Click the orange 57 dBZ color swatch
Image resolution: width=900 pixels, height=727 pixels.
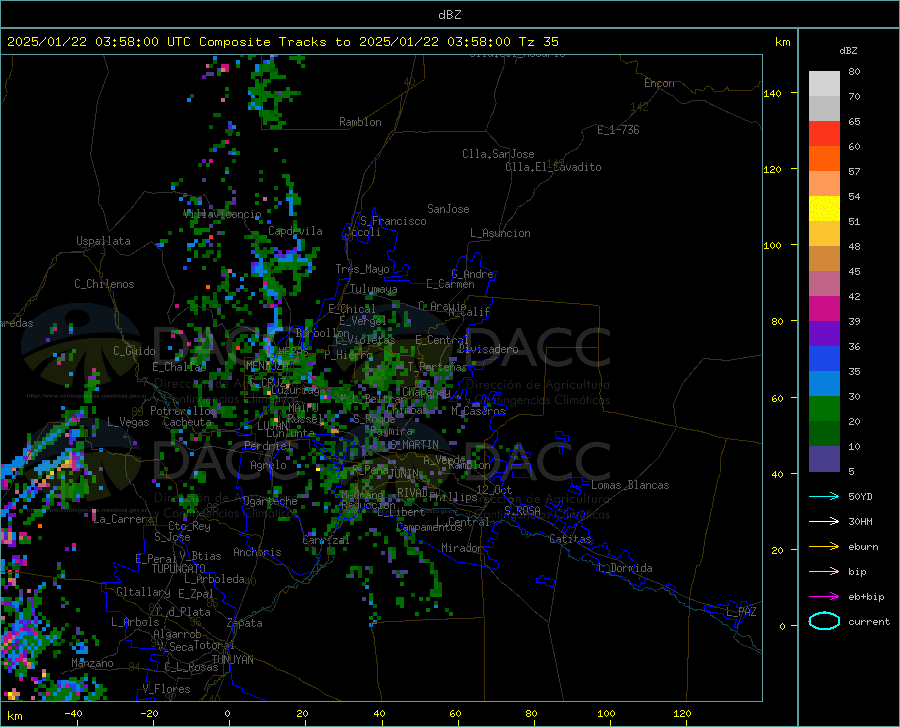click(824, 159)
